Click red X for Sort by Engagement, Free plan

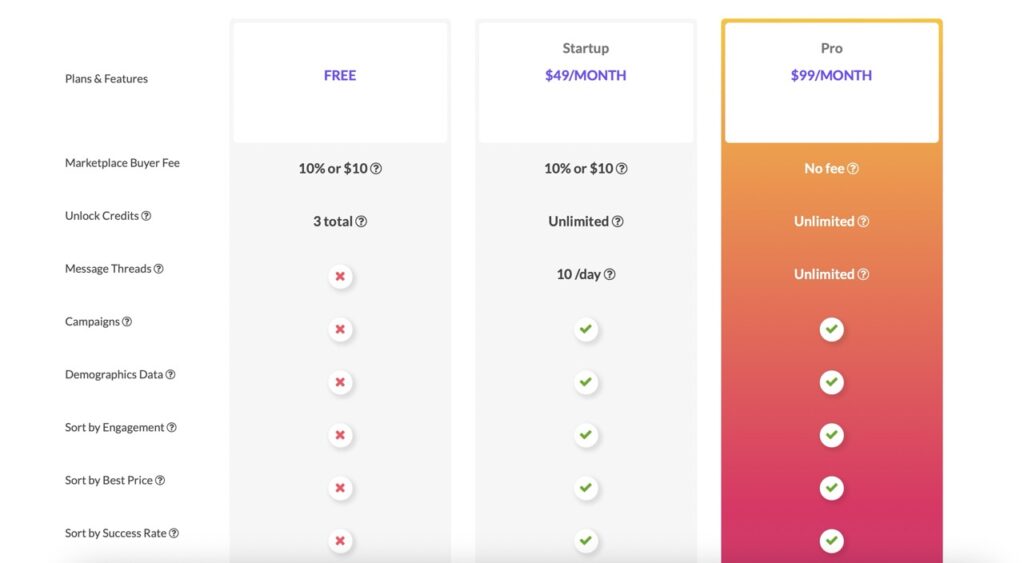pos(340,435)
